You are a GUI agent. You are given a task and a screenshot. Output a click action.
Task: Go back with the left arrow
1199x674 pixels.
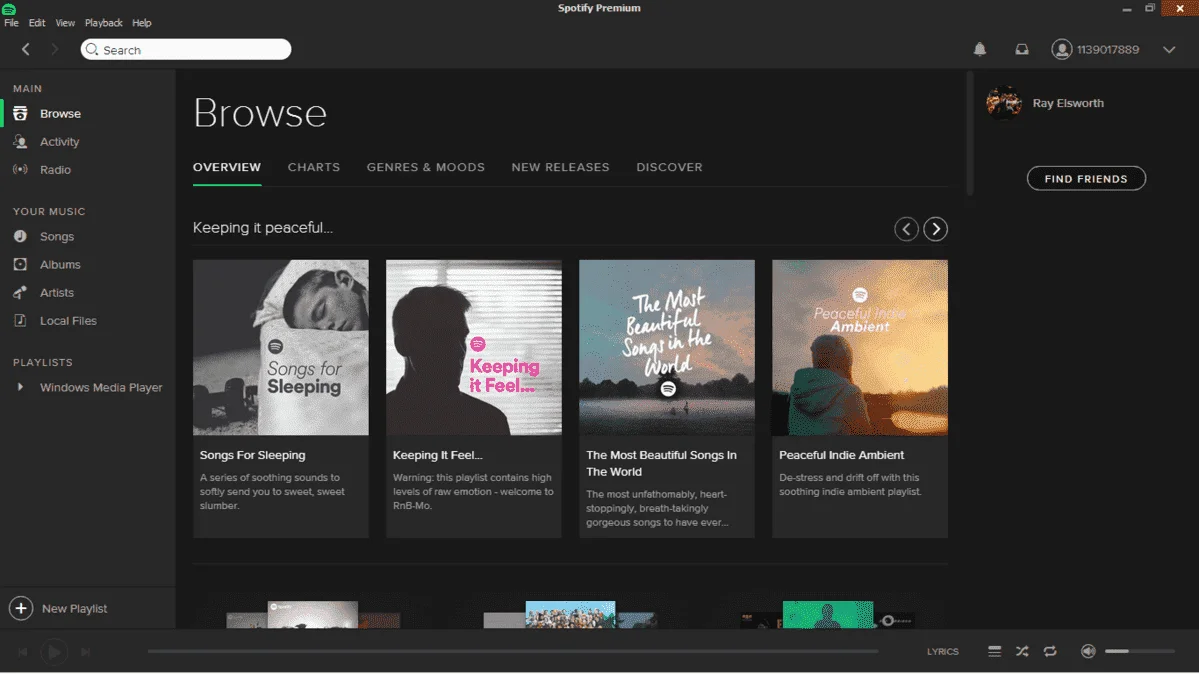tap(26, 49)
